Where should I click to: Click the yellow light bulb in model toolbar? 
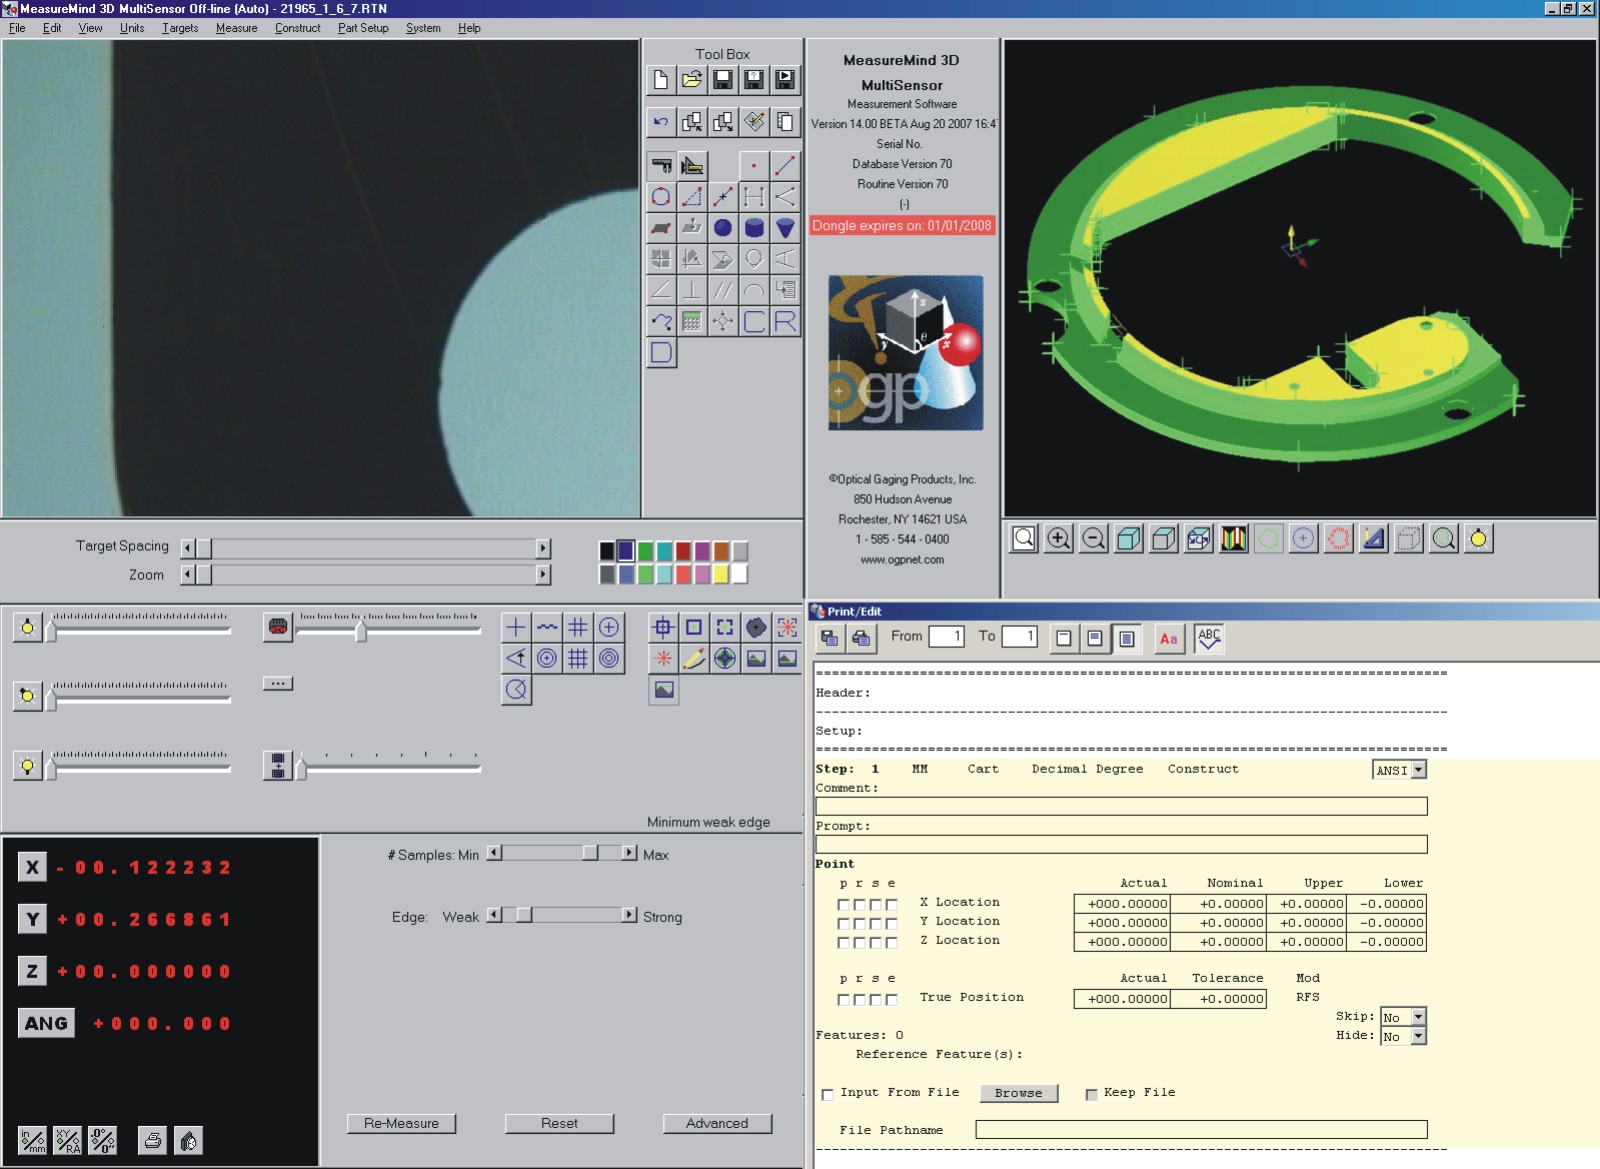tap(1478, 539)
